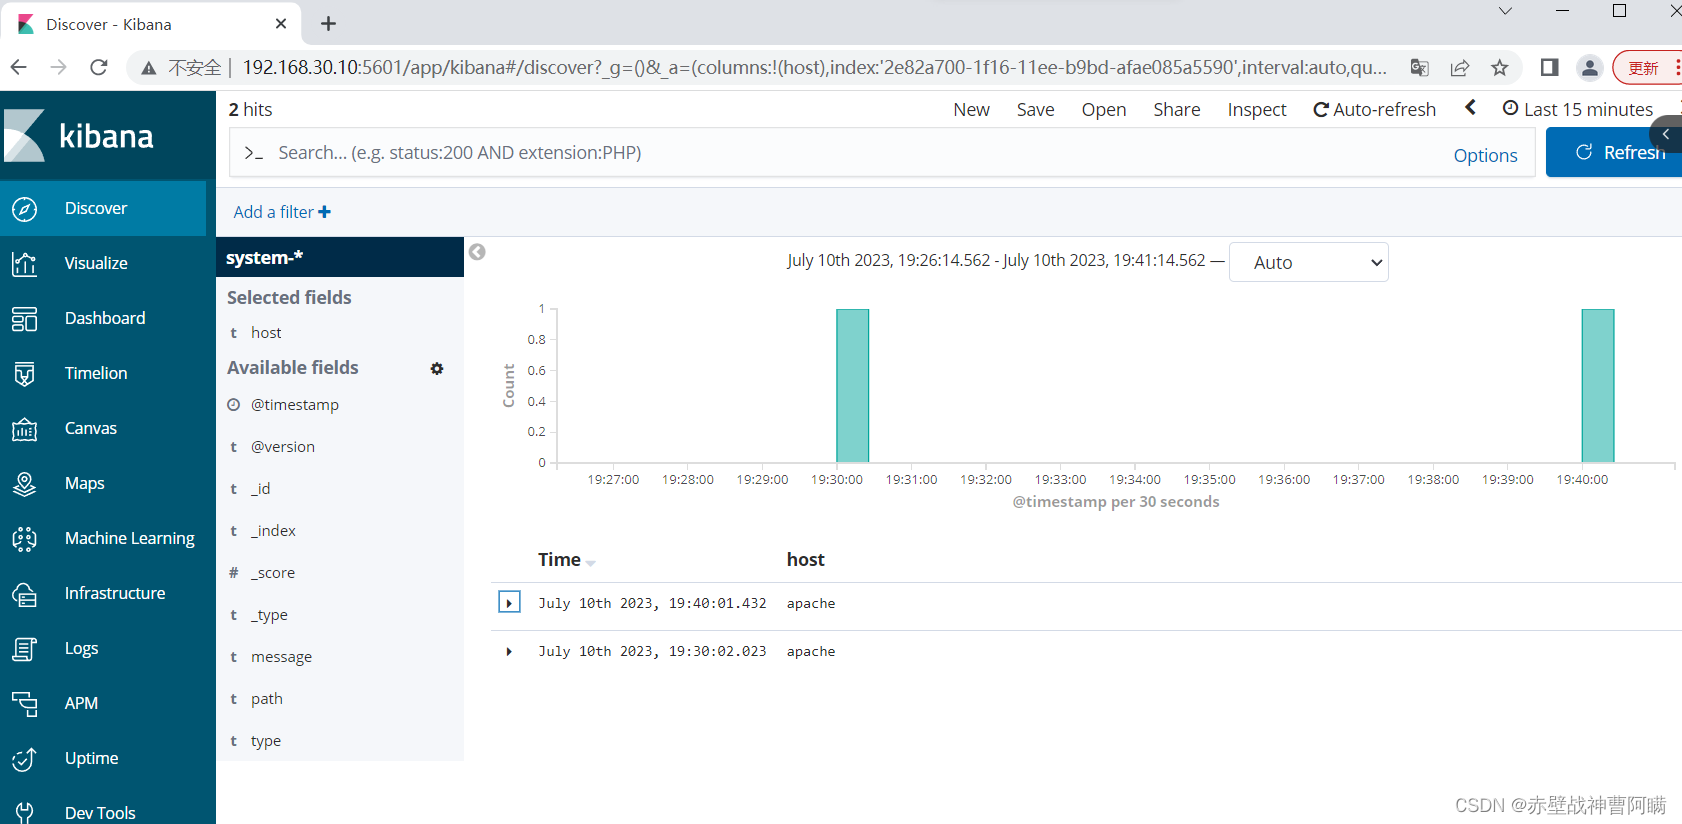
Task: Click the 更新 browser update button
Action: pyautogui.click(x=1644, y=68)
